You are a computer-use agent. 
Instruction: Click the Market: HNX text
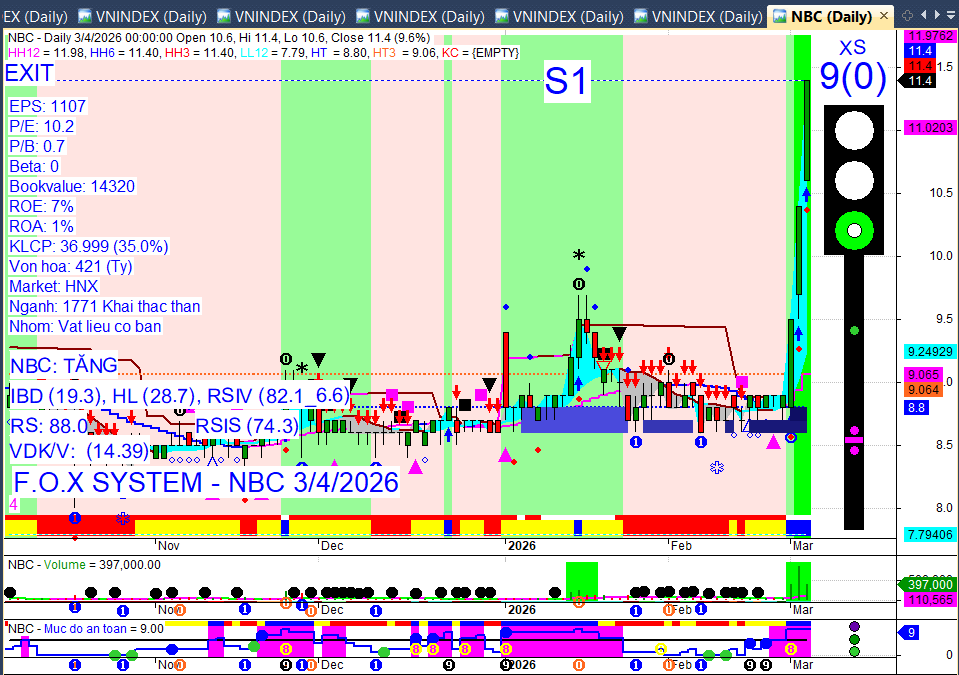pyautogui.click(x=54, y=287)
